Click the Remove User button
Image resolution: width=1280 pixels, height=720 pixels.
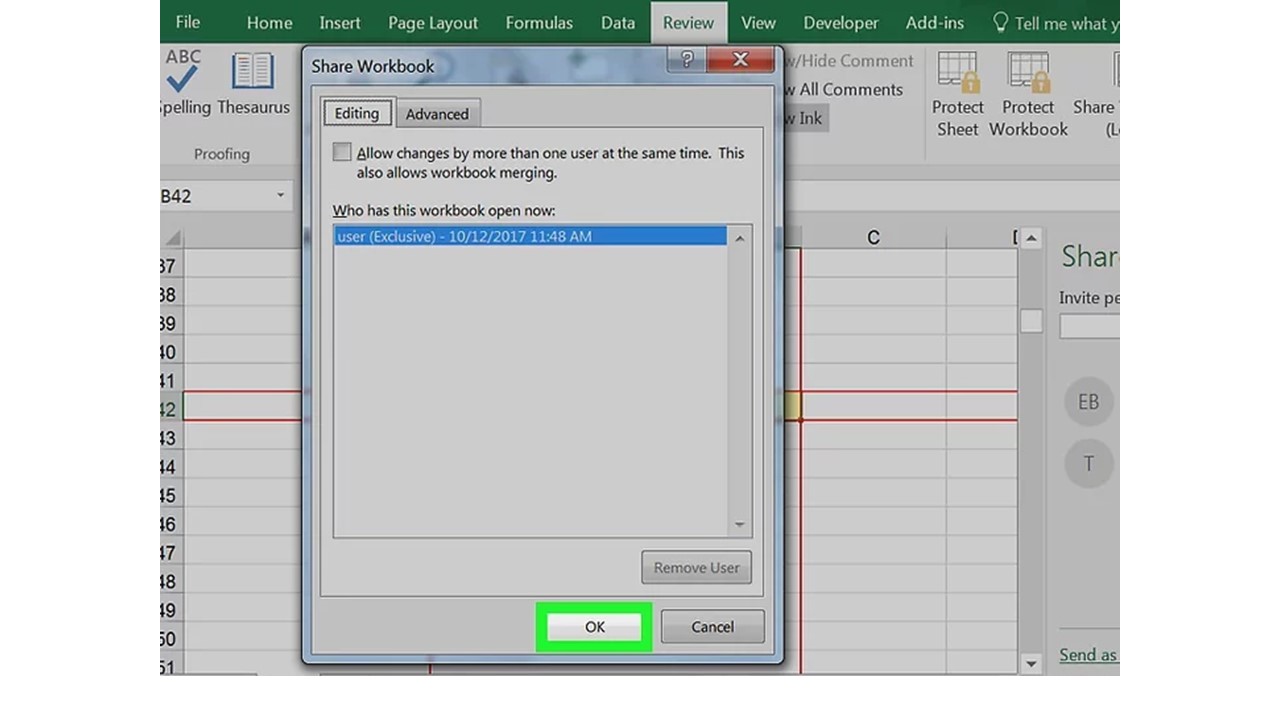[696, 567]
